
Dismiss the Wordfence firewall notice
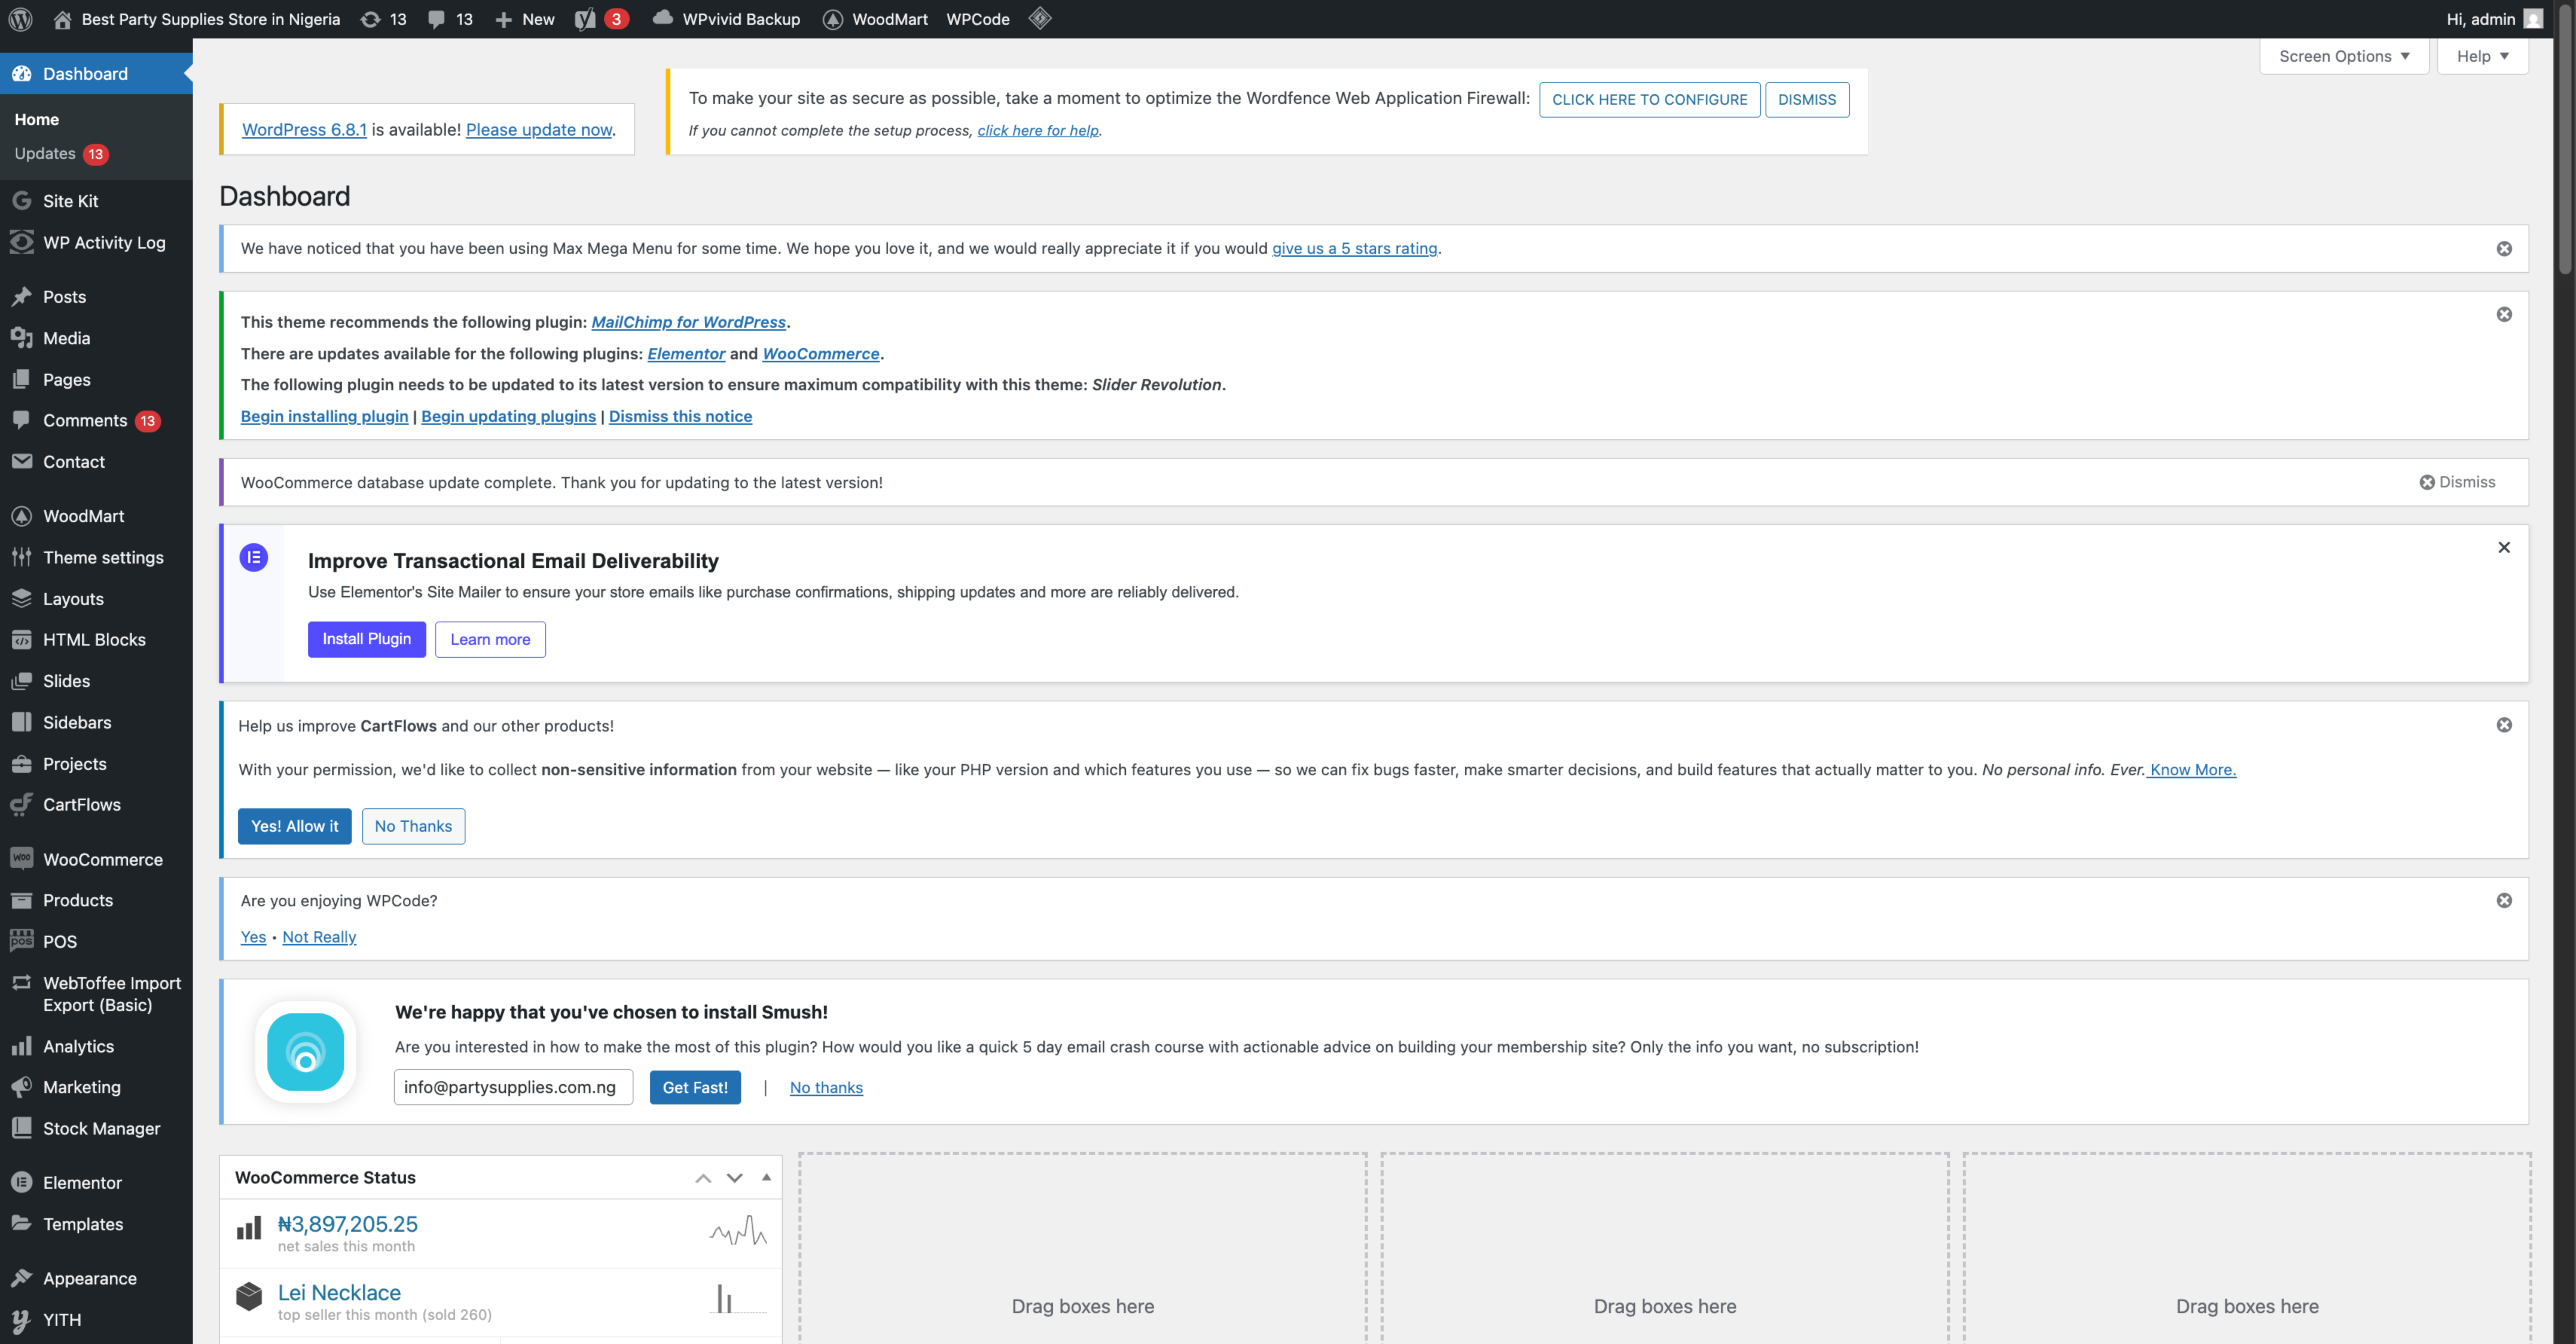click(1807, 100)
